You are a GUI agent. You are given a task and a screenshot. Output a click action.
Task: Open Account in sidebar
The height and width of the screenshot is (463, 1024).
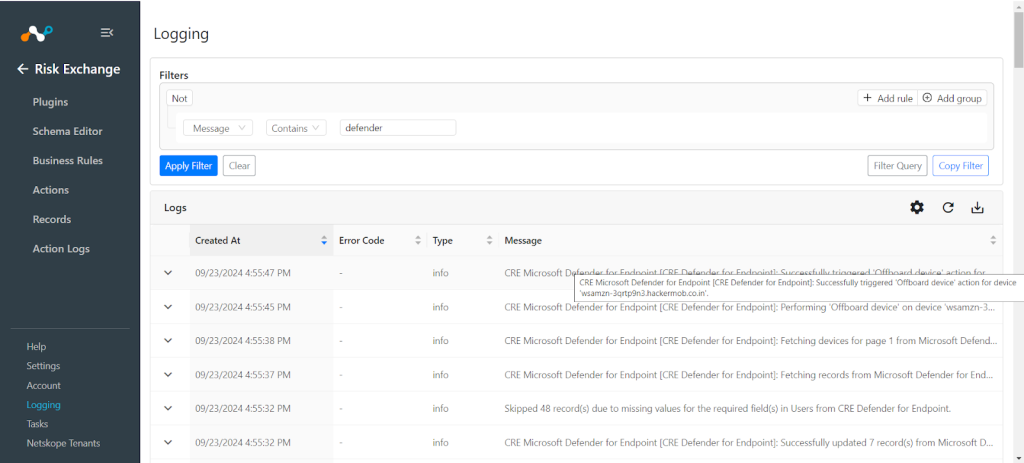click(x=43, y=385)
